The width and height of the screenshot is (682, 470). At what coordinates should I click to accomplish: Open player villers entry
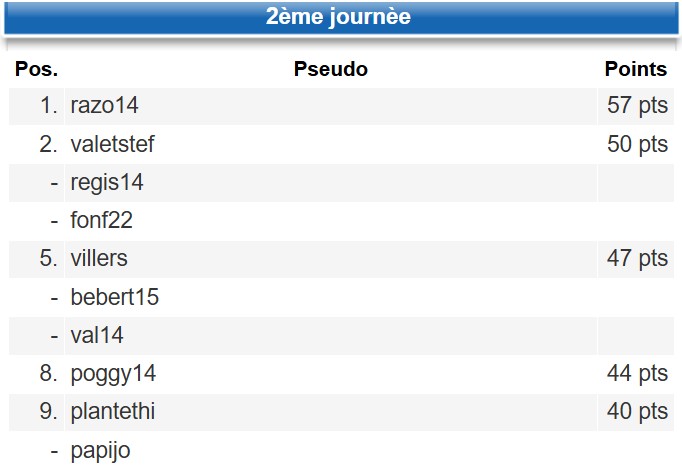click(x=99, y=258)
